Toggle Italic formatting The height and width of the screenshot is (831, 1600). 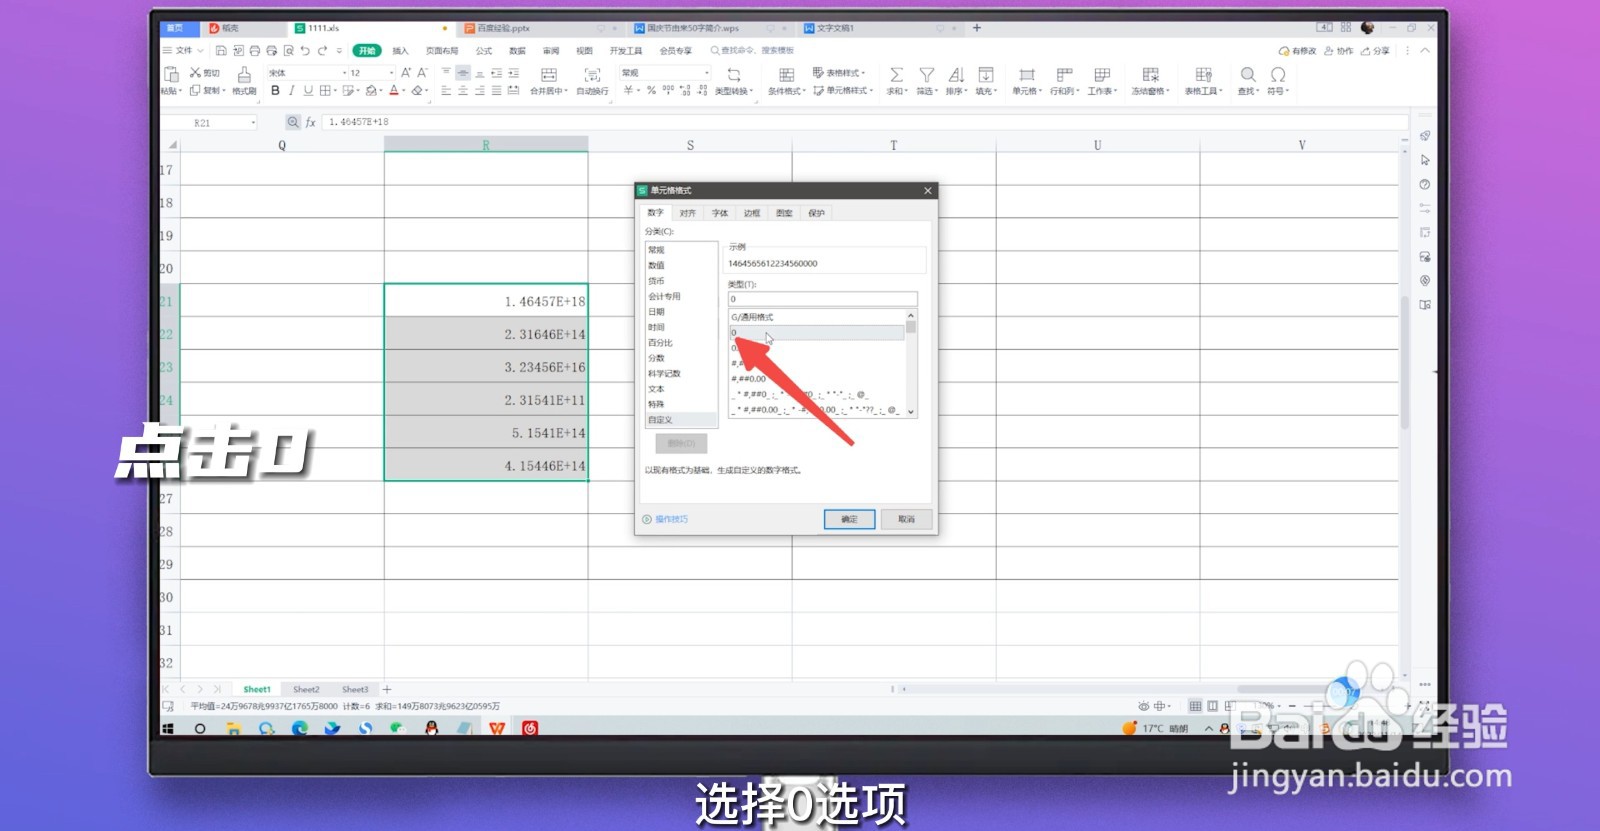pos(292,90)
